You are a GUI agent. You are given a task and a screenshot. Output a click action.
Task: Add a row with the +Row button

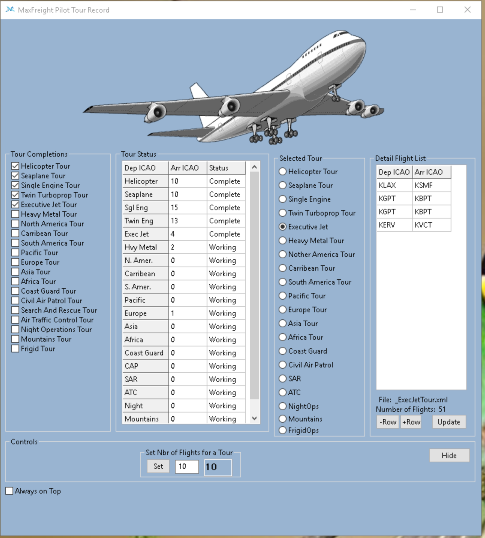[x=411, y=422]
